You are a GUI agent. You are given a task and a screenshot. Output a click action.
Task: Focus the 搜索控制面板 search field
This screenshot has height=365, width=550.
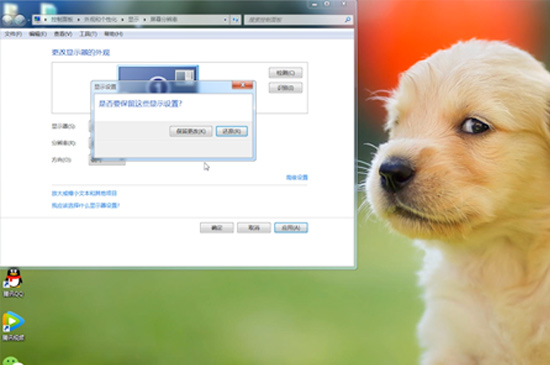click(295, 20)
